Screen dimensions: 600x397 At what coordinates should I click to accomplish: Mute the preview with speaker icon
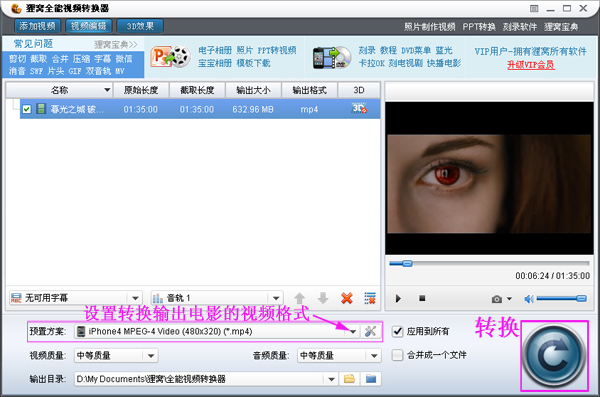pos(529,299)
